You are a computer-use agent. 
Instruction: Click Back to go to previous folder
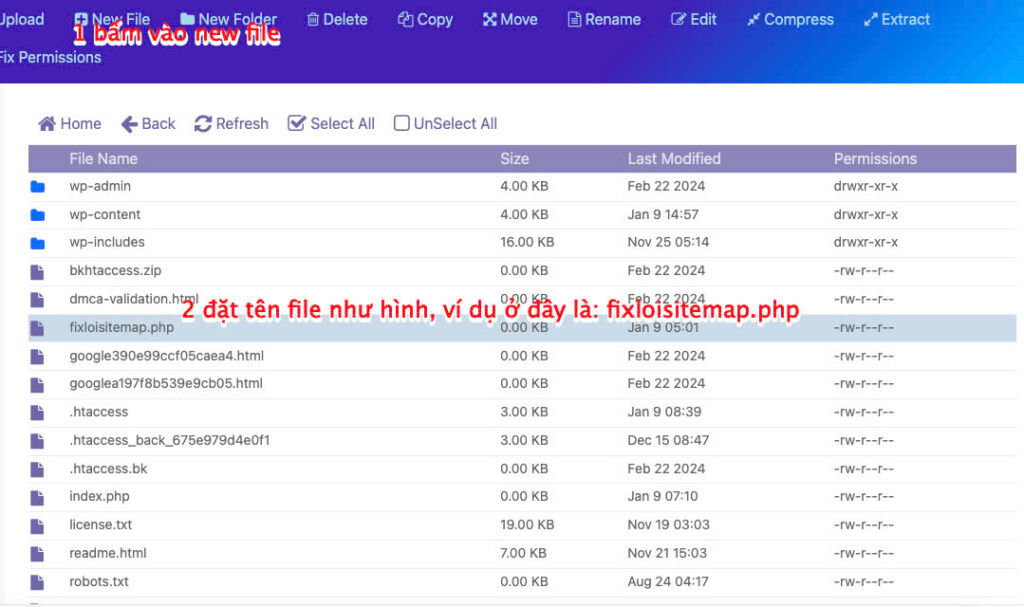point(147,123)
